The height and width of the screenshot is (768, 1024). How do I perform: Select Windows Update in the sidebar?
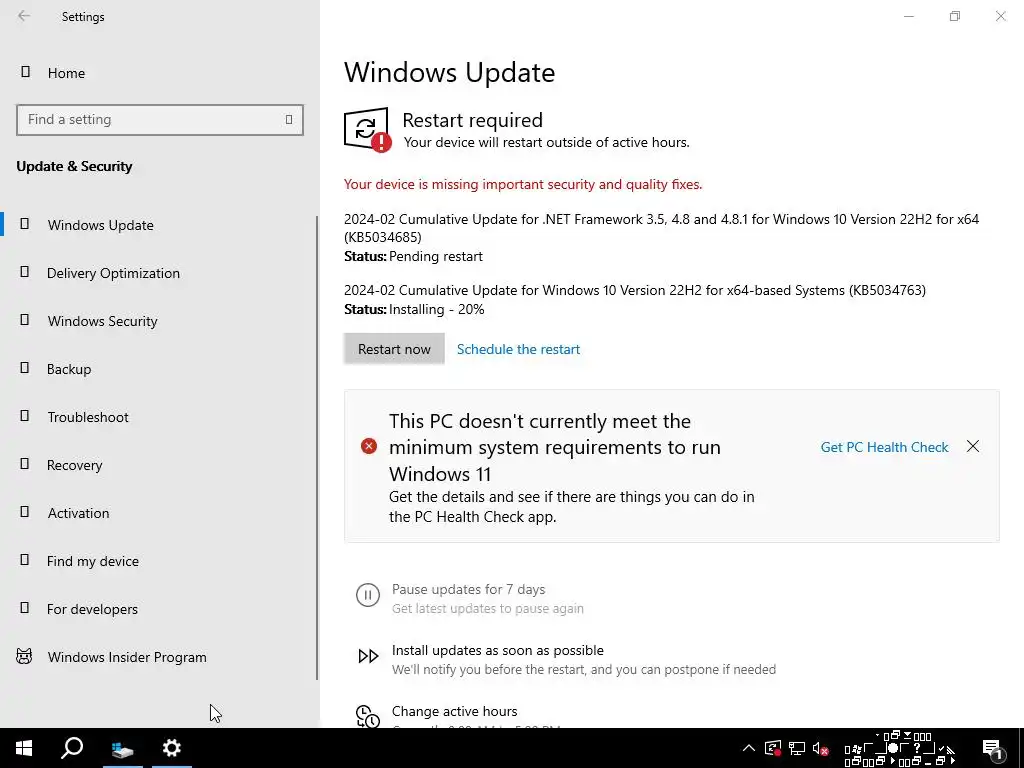tap(101, 225)
